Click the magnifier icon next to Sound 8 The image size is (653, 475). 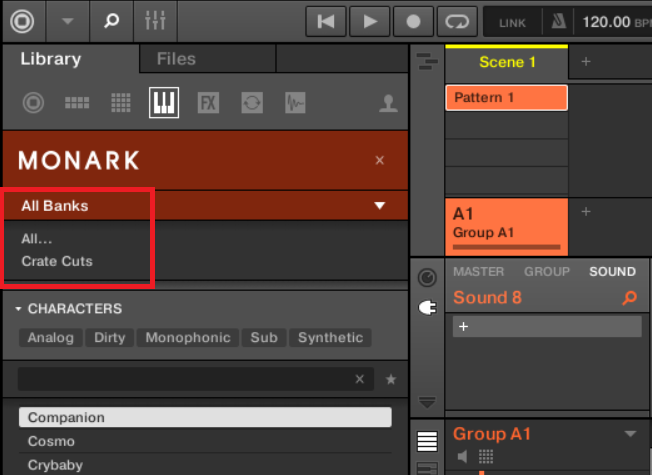629,298
